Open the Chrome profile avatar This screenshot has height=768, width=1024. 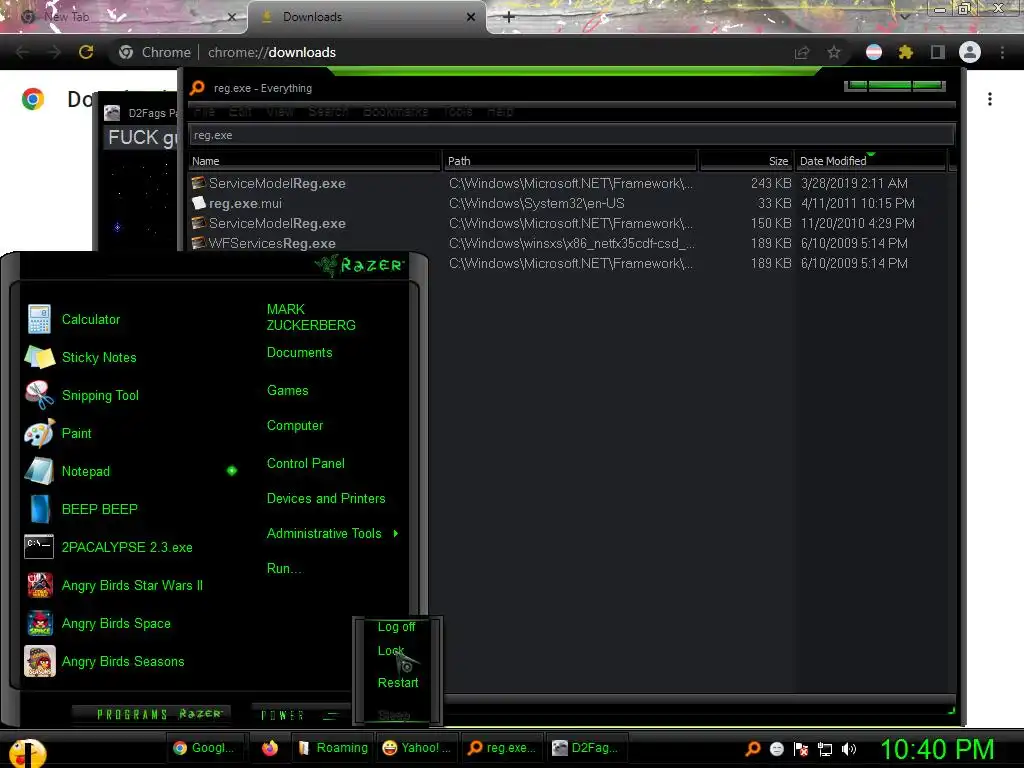click(970, 52)
